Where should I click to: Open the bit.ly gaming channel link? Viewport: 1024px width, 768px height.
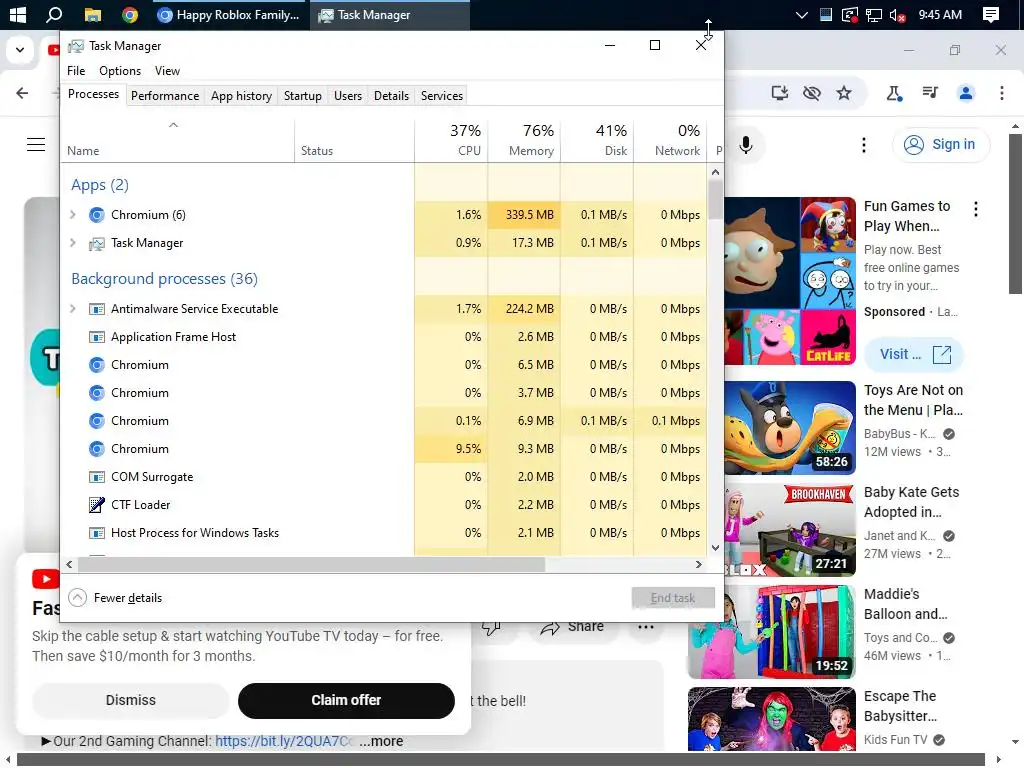coord(285,741)
